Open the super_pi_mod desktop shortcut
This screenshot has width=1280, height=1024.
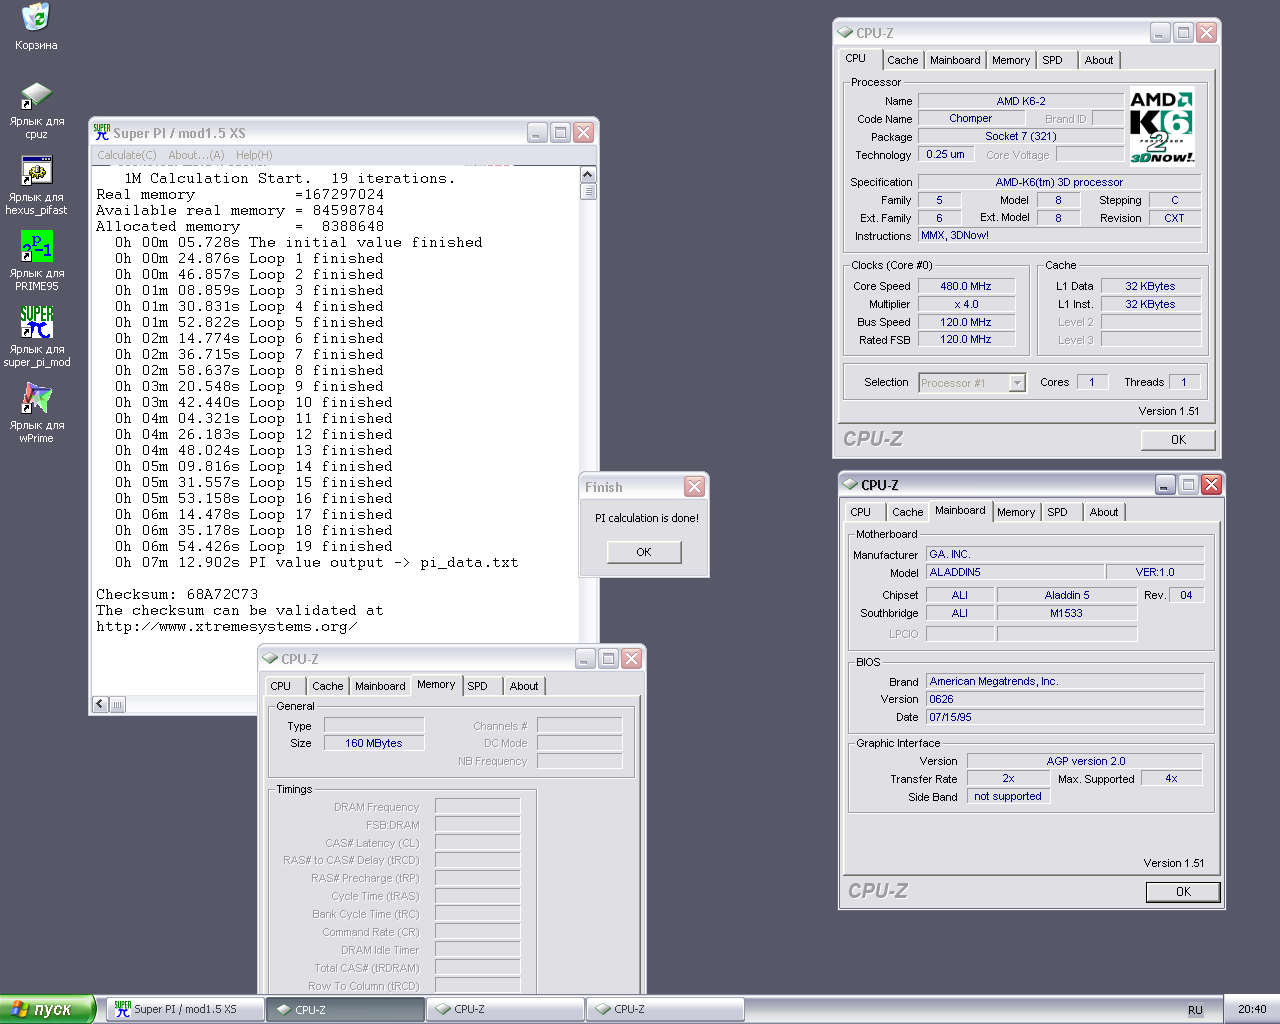36,338
